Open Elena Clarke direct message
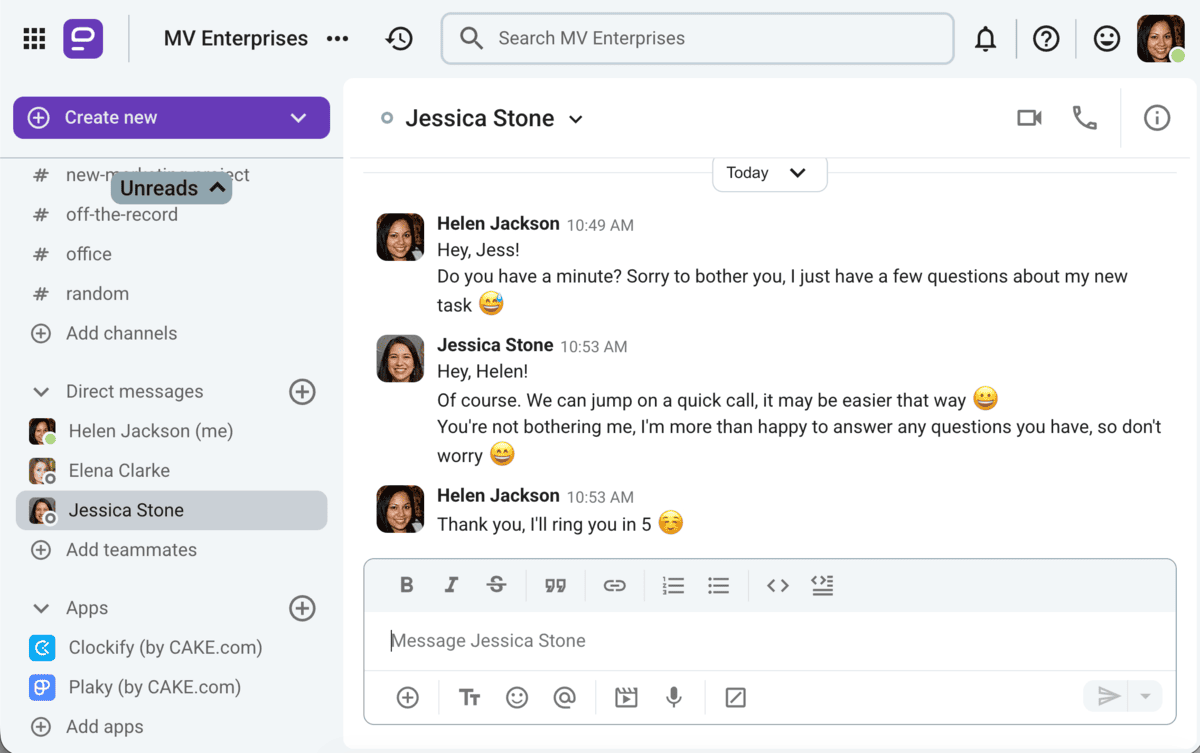The width and height of the screenshot is (1200, 753). tap(119, 470)
